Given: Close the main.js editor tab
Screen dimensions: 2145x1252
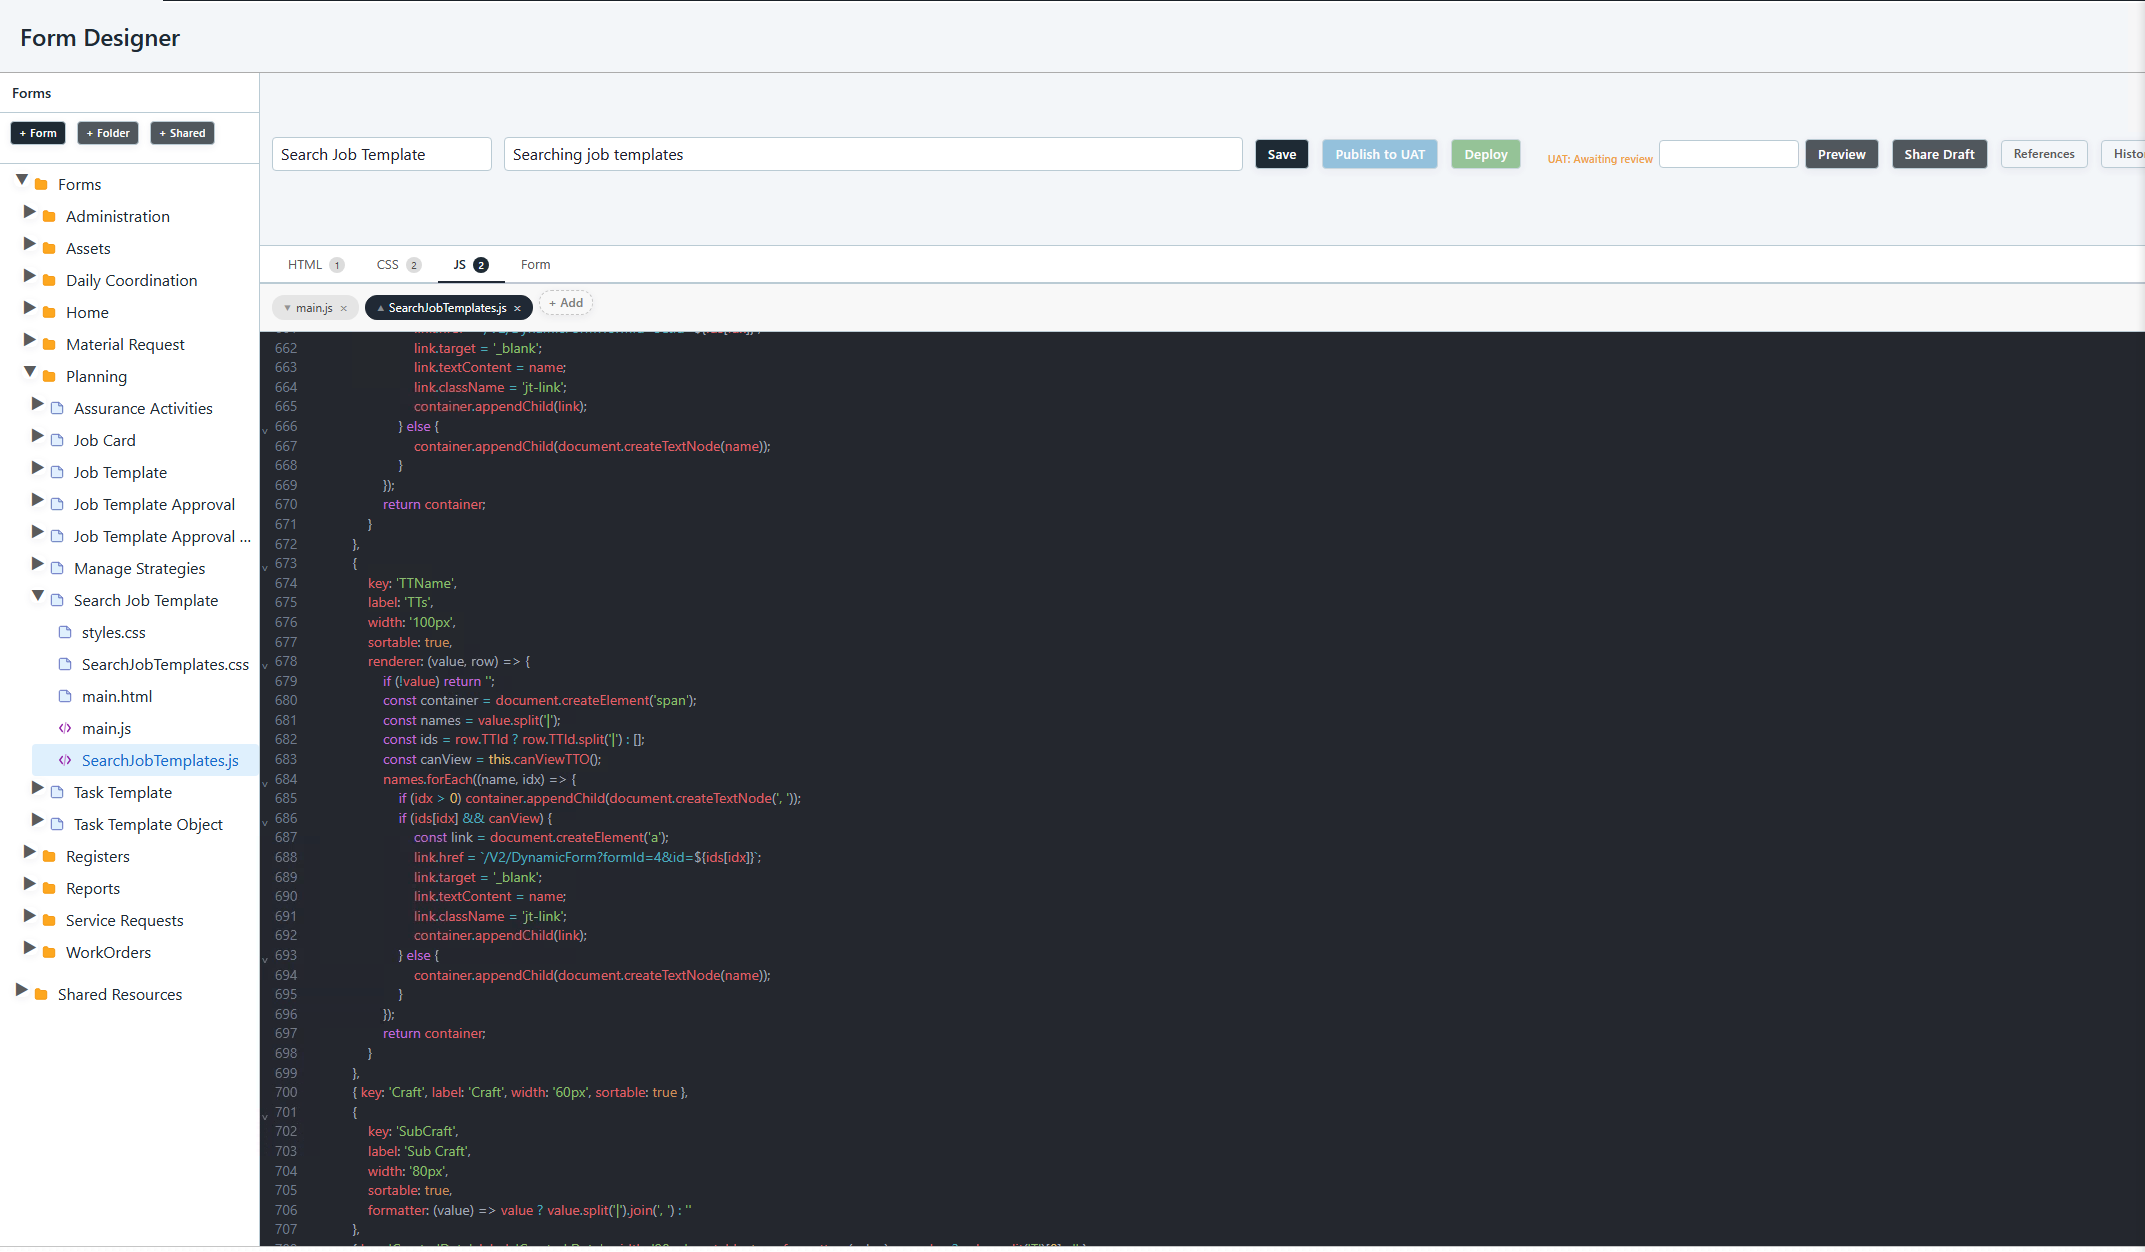Looking at the screenshot, I should (x=344, y=307).
